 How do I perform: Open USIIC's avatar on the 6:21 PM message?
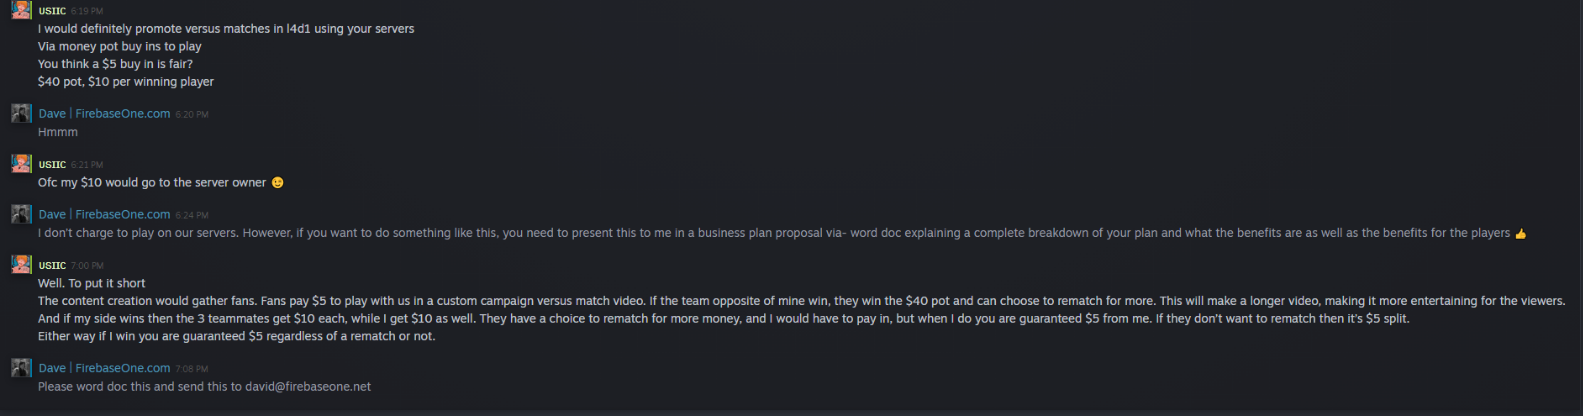pyautogui.click(x=21, y=164)
